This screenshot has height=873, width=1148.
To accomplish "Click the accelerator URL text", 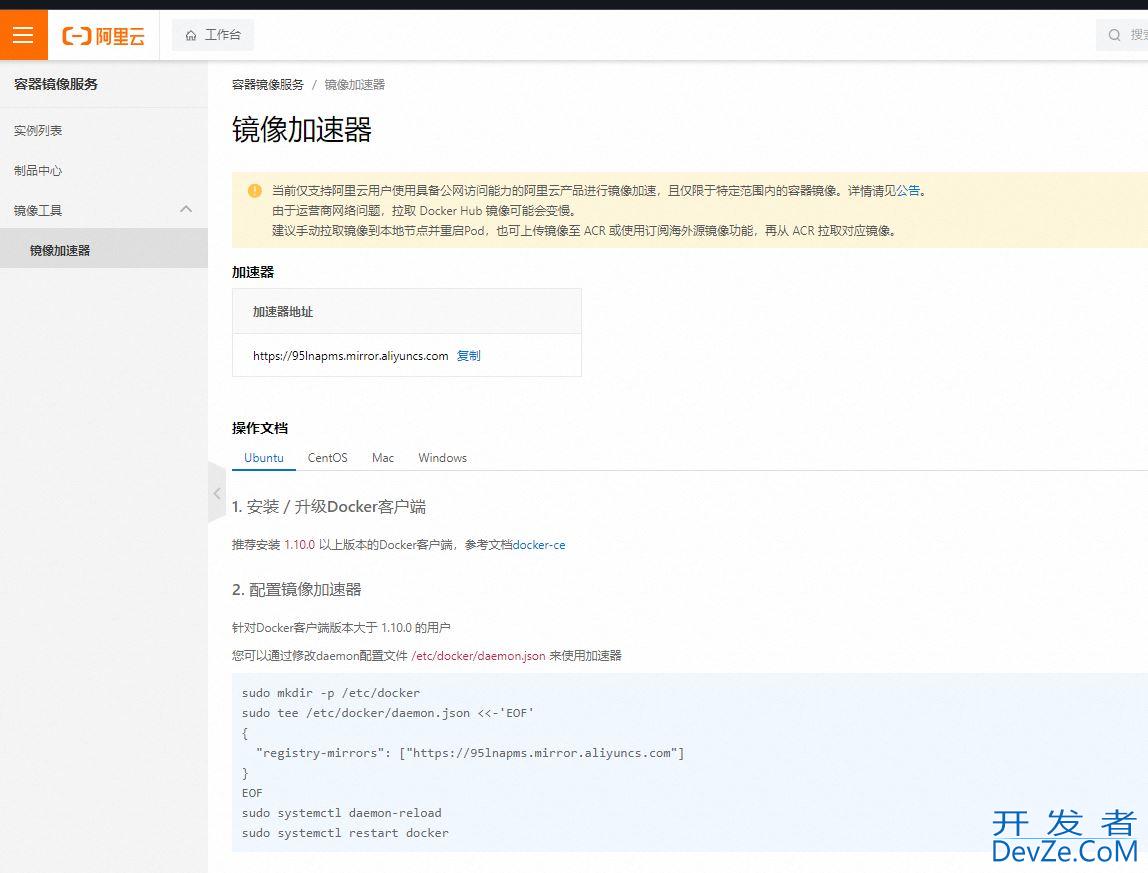I will tap(351, 356).
